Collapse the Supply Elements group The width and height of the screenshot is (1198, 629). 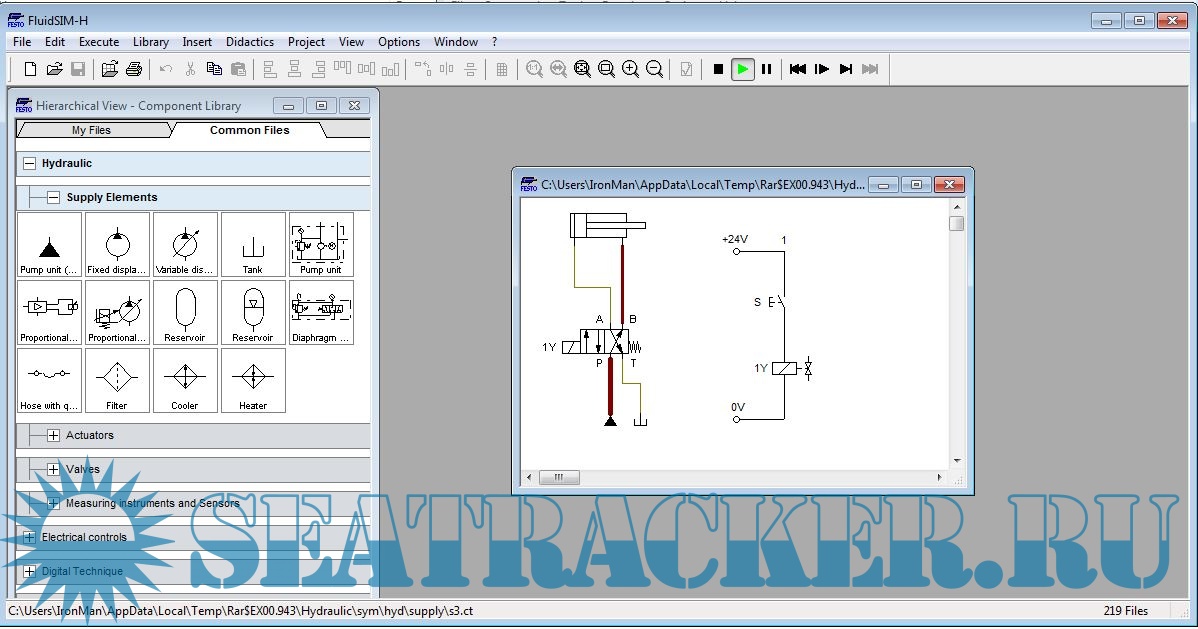[x=54, y=197]
